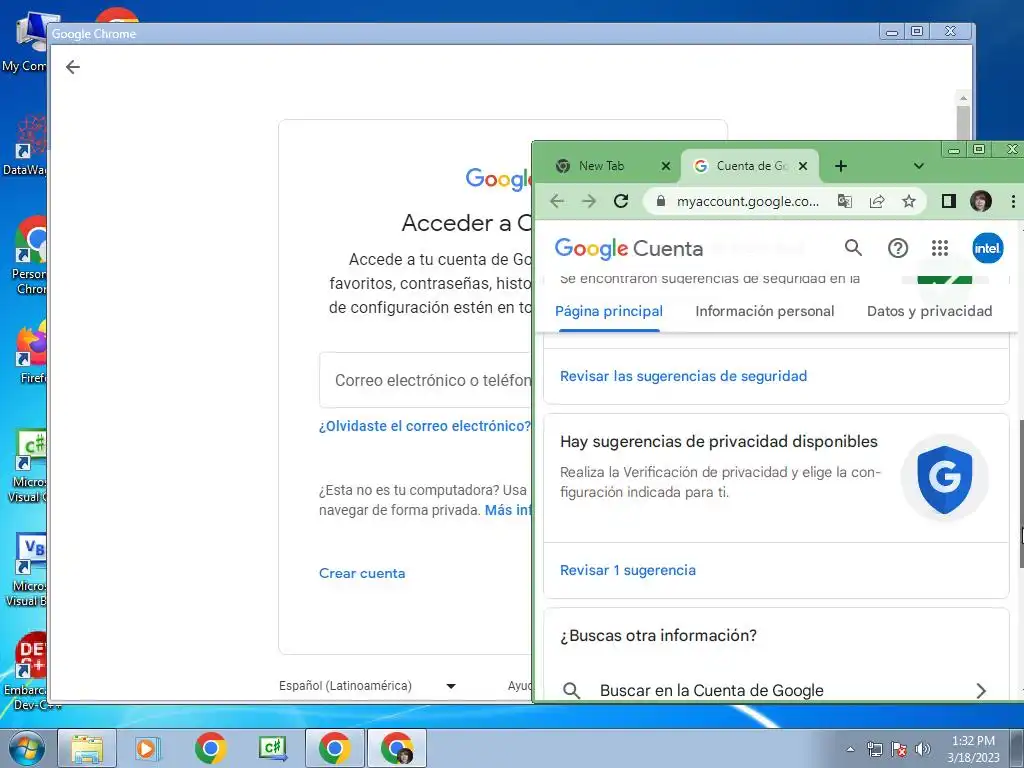This screenshot has height=768, width=1024.
Task: Click the Intel account avatar
Action: pyautogui.click(x=987, y=248)
